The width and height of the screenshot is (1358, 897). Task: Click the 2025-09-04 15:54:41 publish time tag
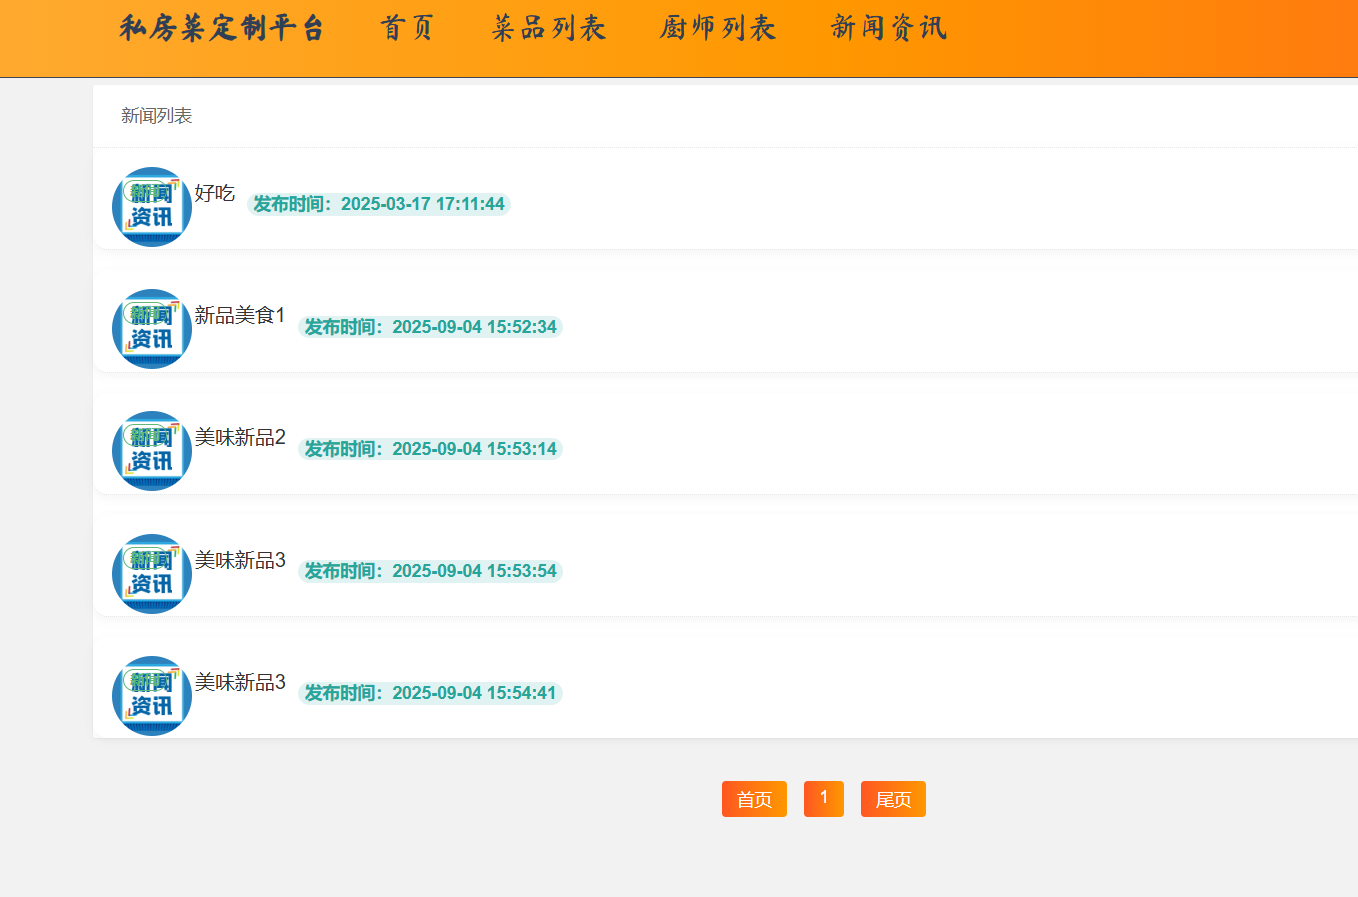pyautogui.click(x=430, y=693)
